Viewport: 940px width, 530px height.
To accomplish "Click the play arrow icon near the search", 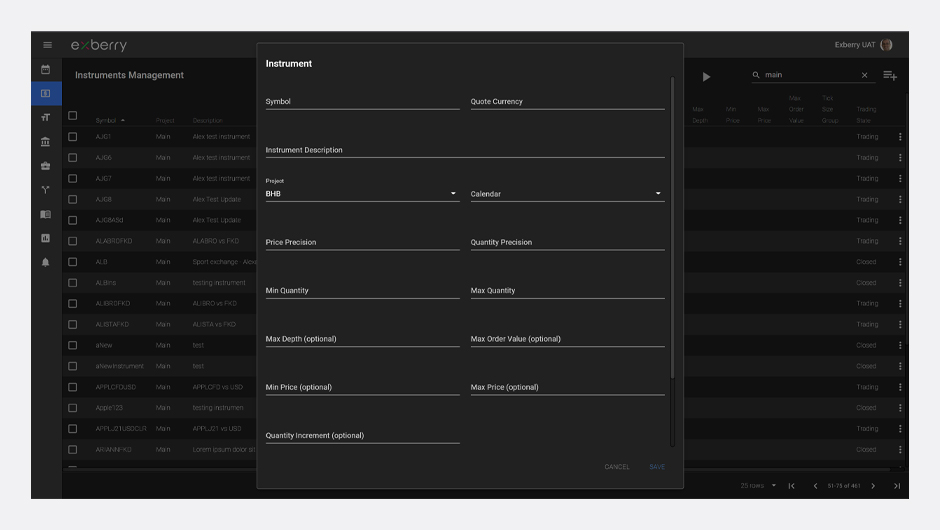I will (706, 77).
